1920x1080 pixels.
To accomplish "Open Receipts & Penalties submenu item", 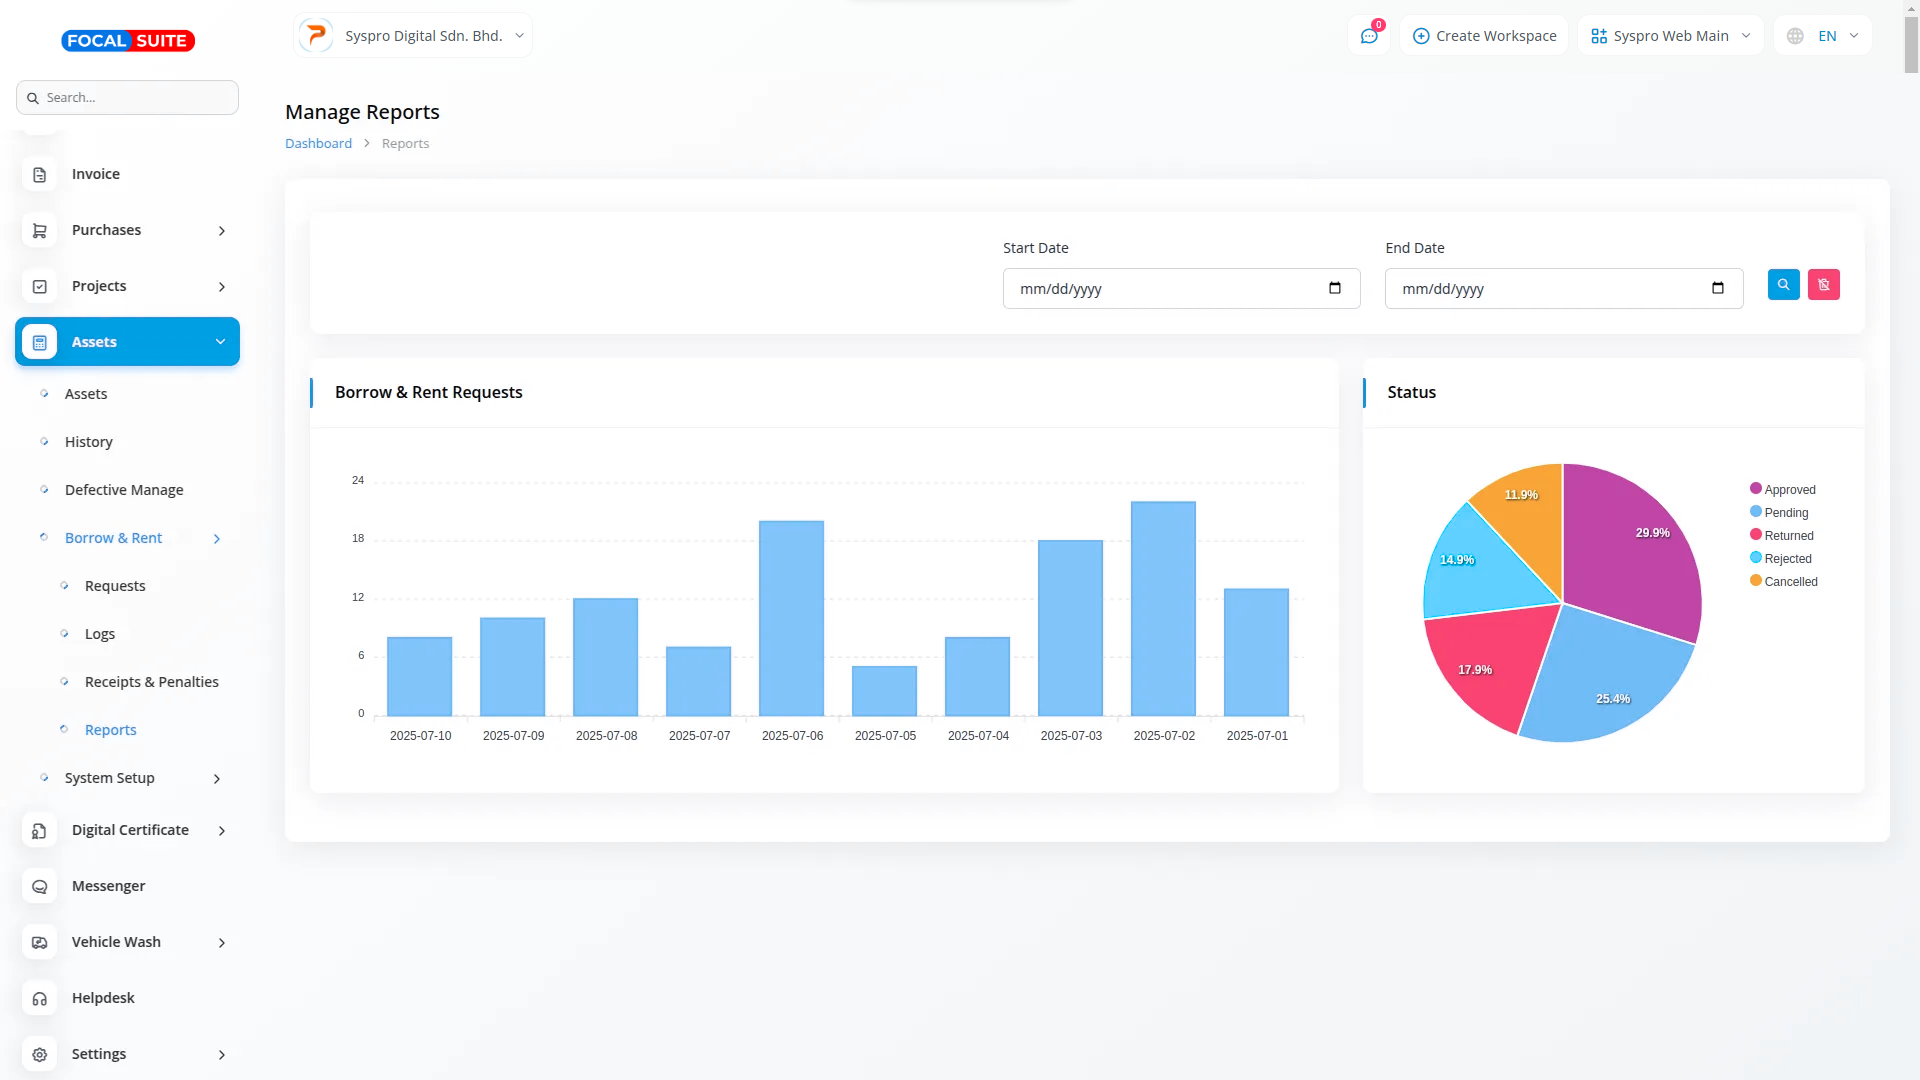I will tap(151, 682).
